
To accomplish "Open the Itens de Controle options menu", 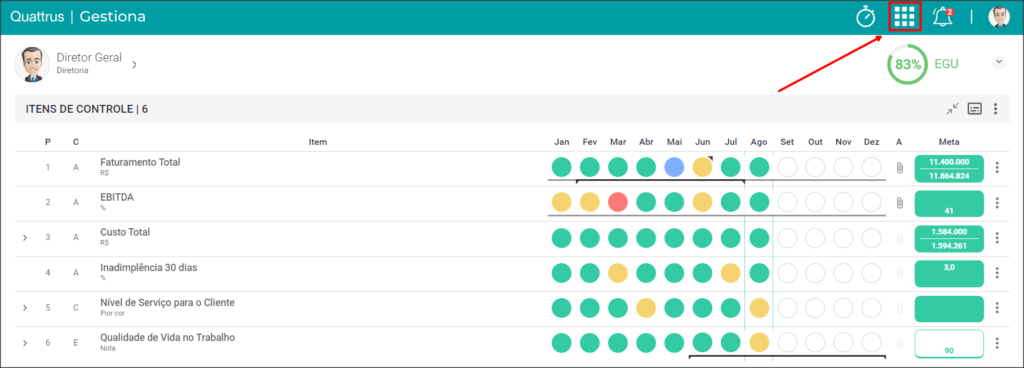I will pos(996,109).
